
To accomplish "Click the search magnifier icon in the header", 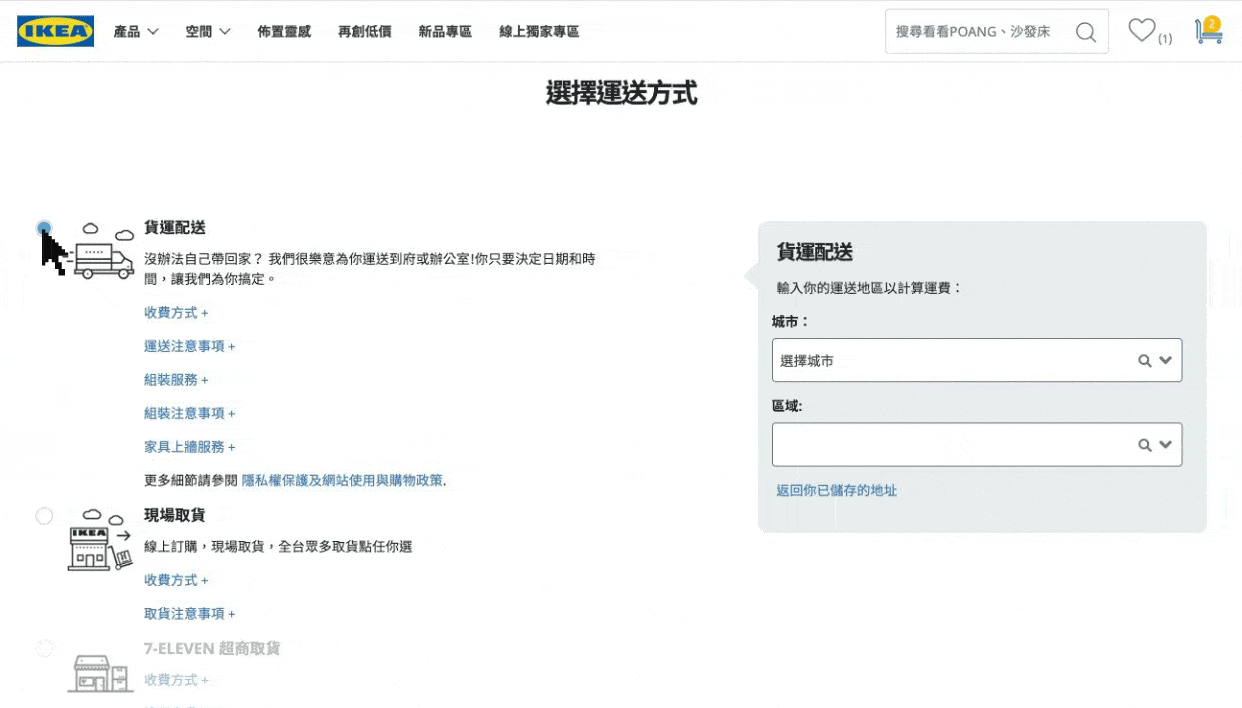I will (1085, 32).
